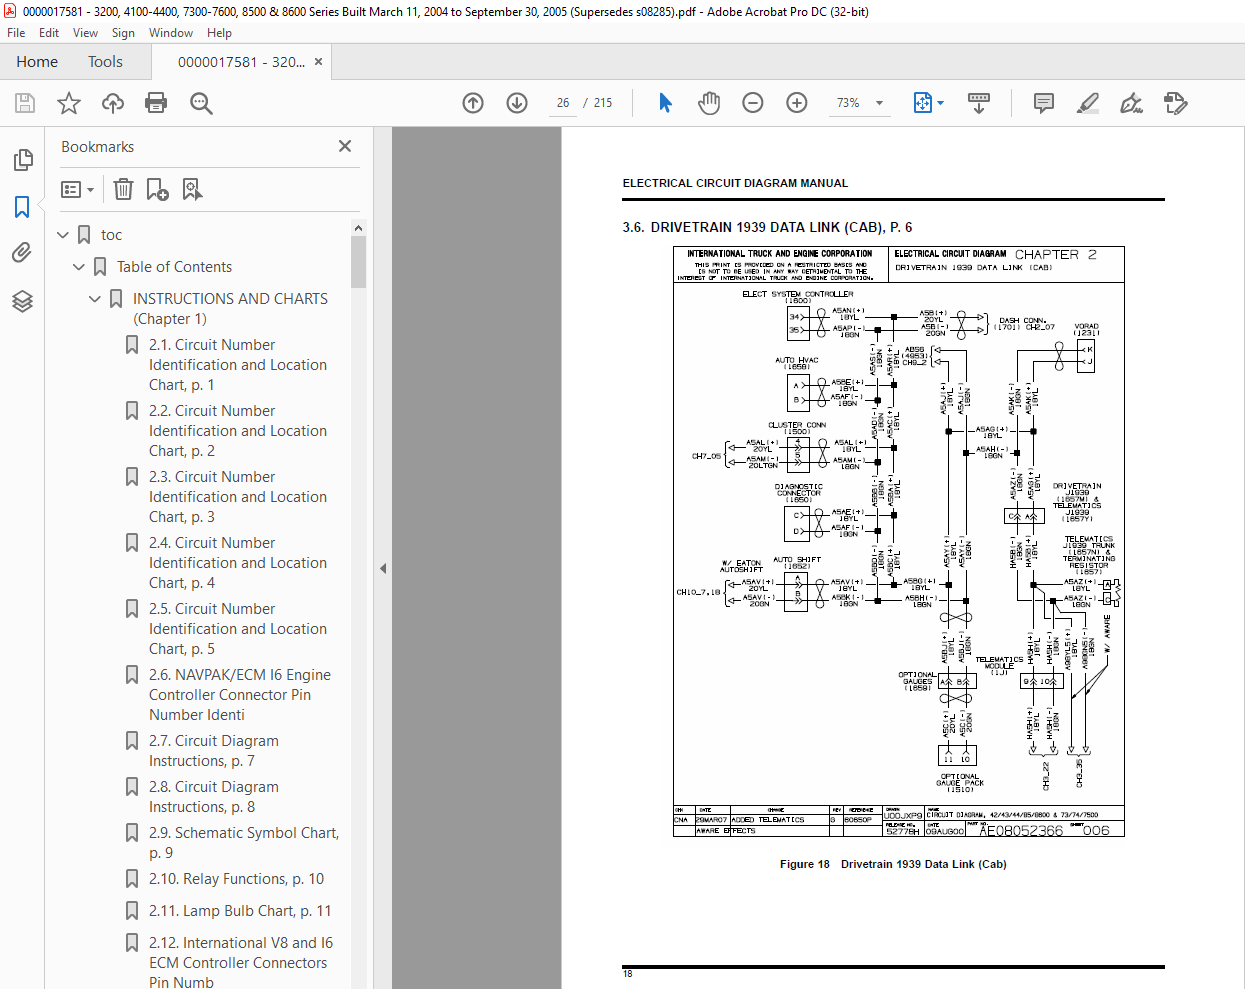Activate the hand pan tool
This screenshot has width=1245, height=989.
click(x=709, y=103)
